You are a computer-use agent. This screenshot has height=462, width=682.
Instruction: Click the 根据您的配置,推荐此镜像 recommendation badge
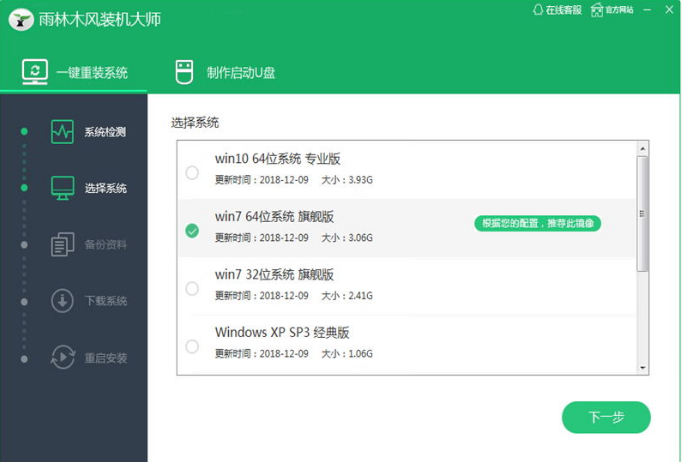click(537, 223)
